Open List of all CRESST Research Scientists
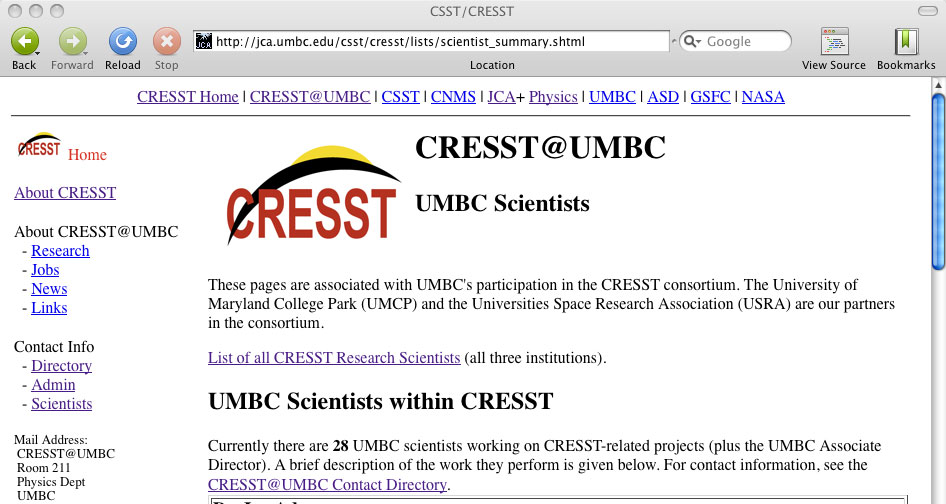The image size is (946, 504). [334, 357]
